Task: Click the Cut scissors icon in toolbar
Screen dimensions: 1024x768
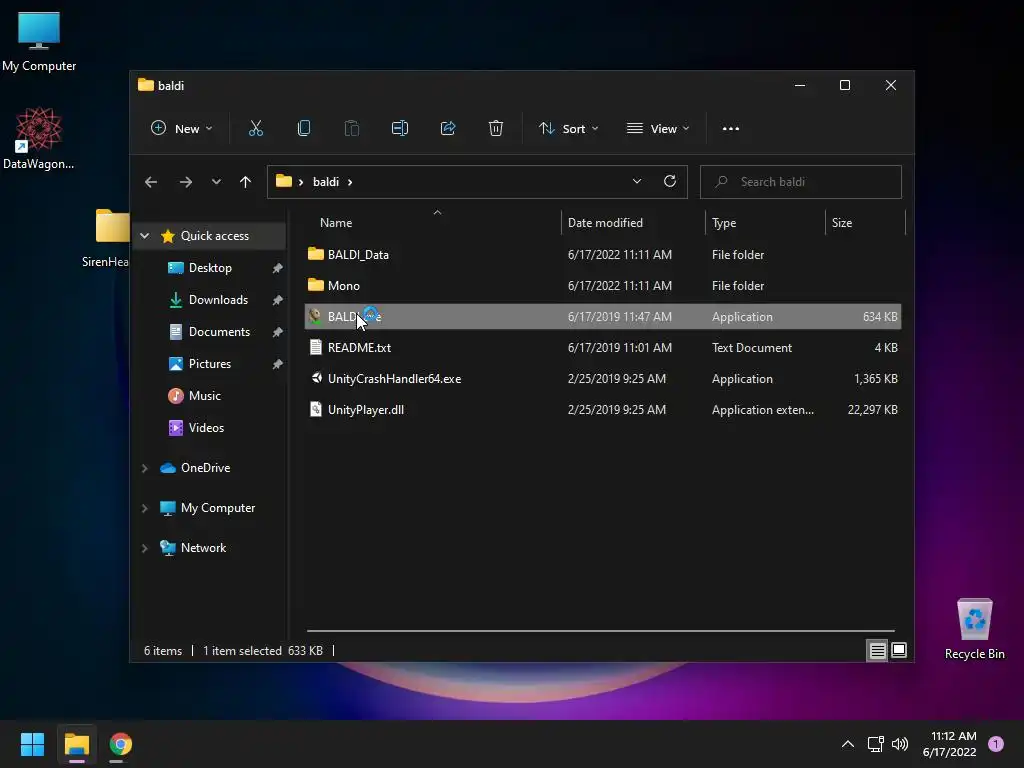Action: [x=255, y=129]
